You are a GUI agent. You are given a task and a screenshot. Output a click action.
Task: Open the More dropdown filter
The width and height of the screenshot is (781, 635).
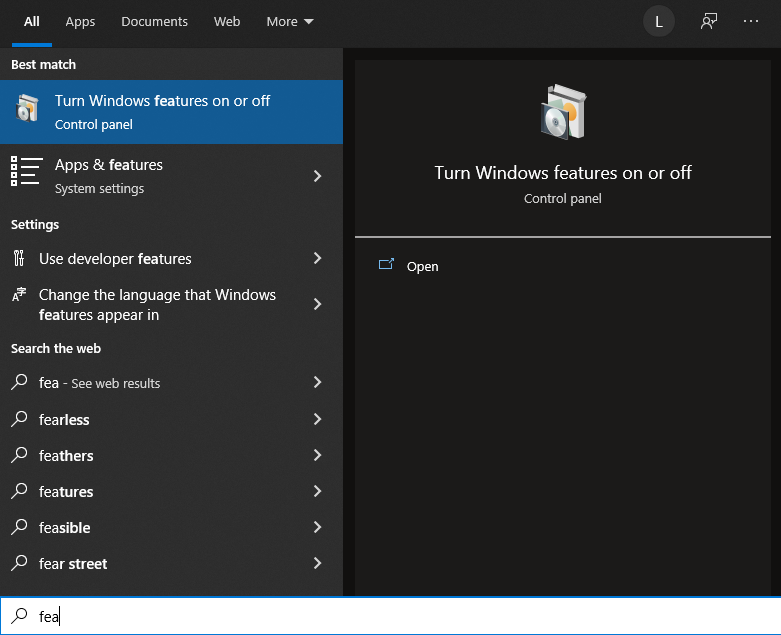coord(290,21)
